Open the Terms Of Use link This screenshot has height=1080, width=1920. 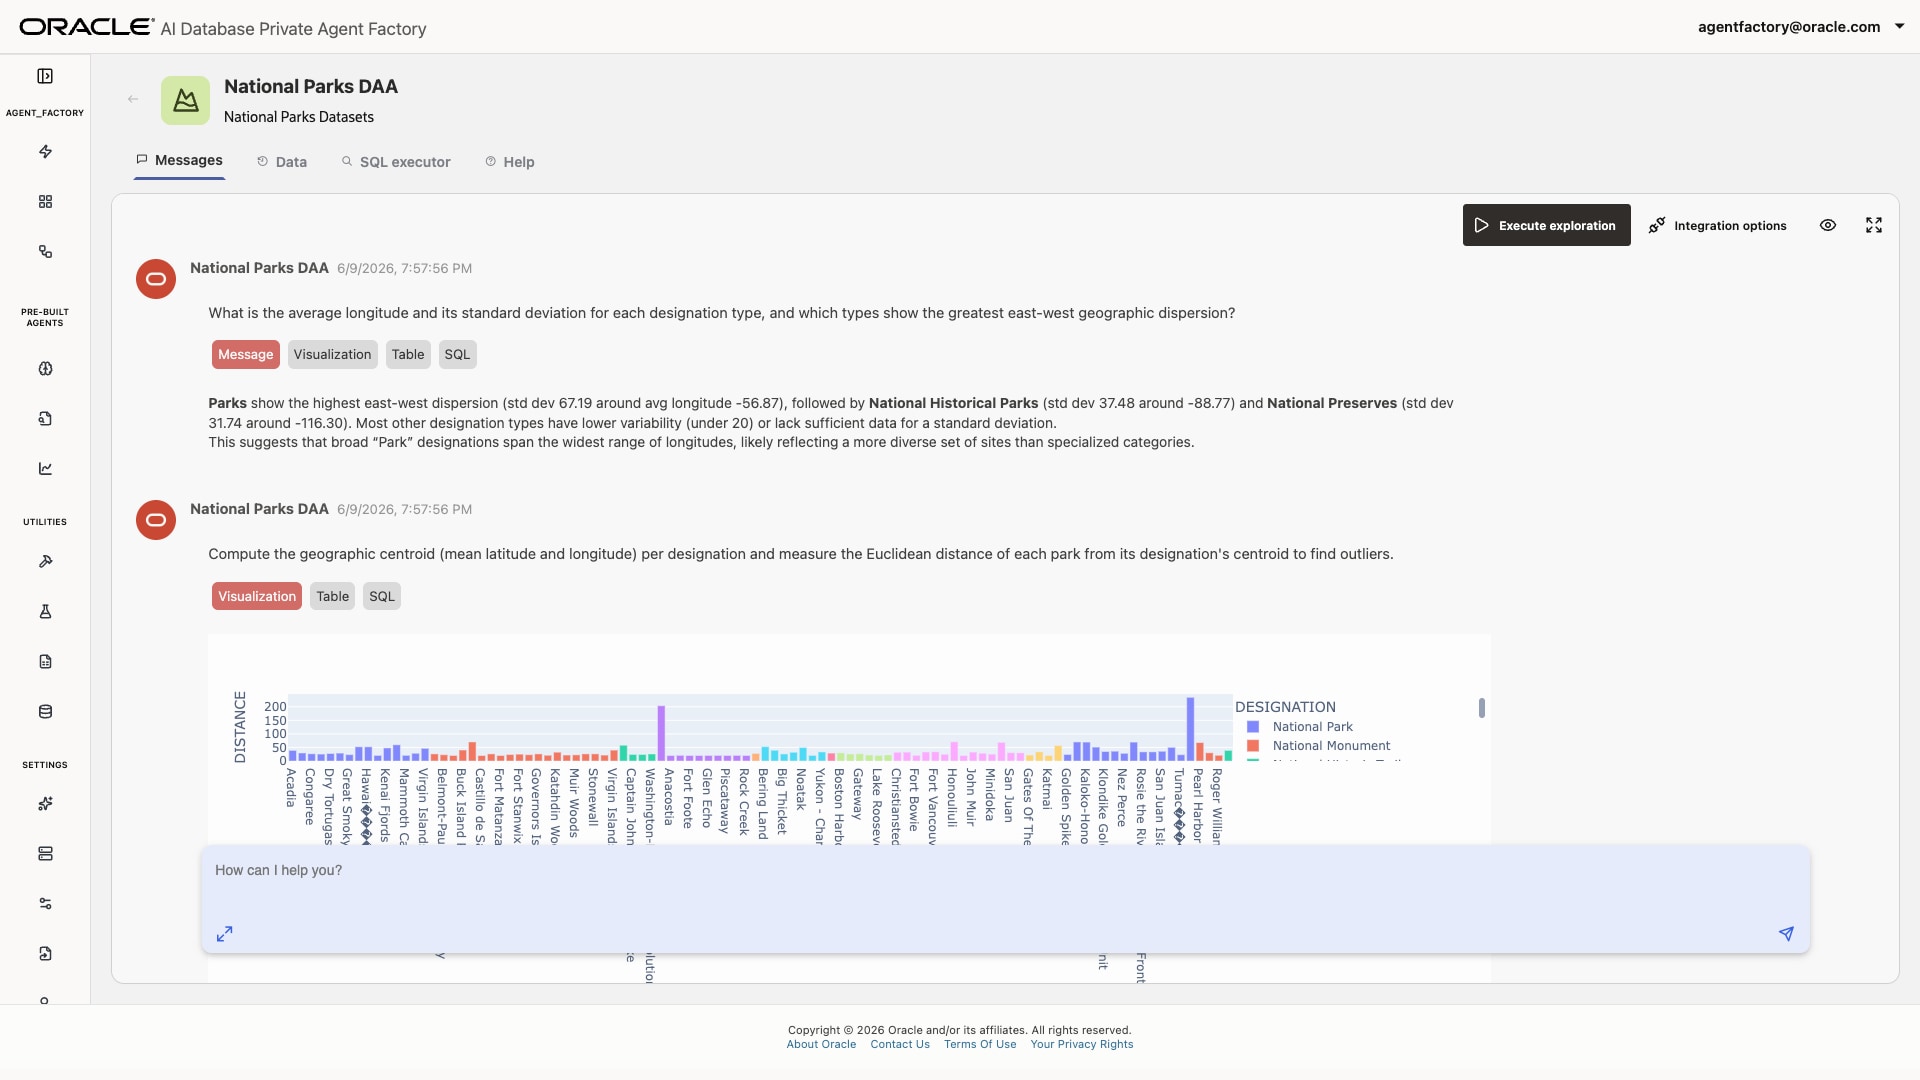[x=979, y=1044]
